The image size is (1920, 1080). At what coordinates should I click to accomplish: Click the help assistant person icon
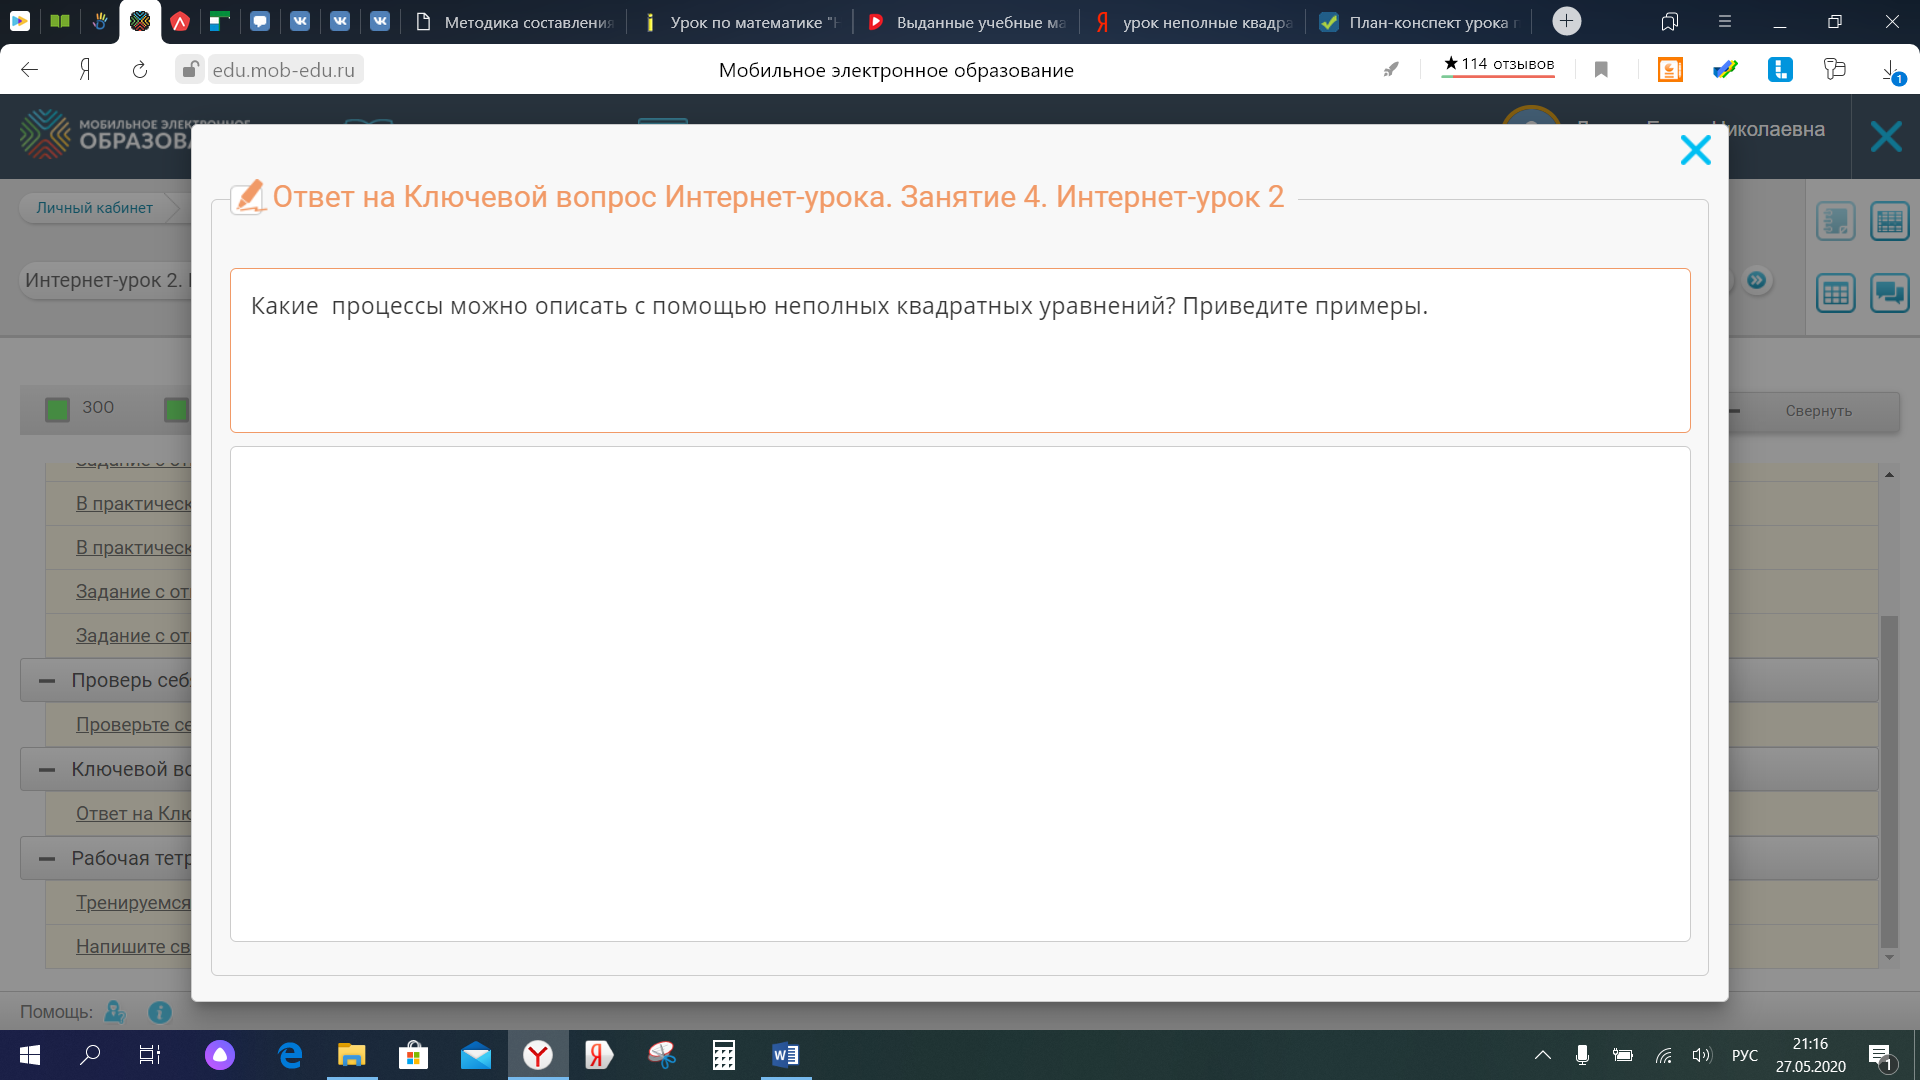115,1012
